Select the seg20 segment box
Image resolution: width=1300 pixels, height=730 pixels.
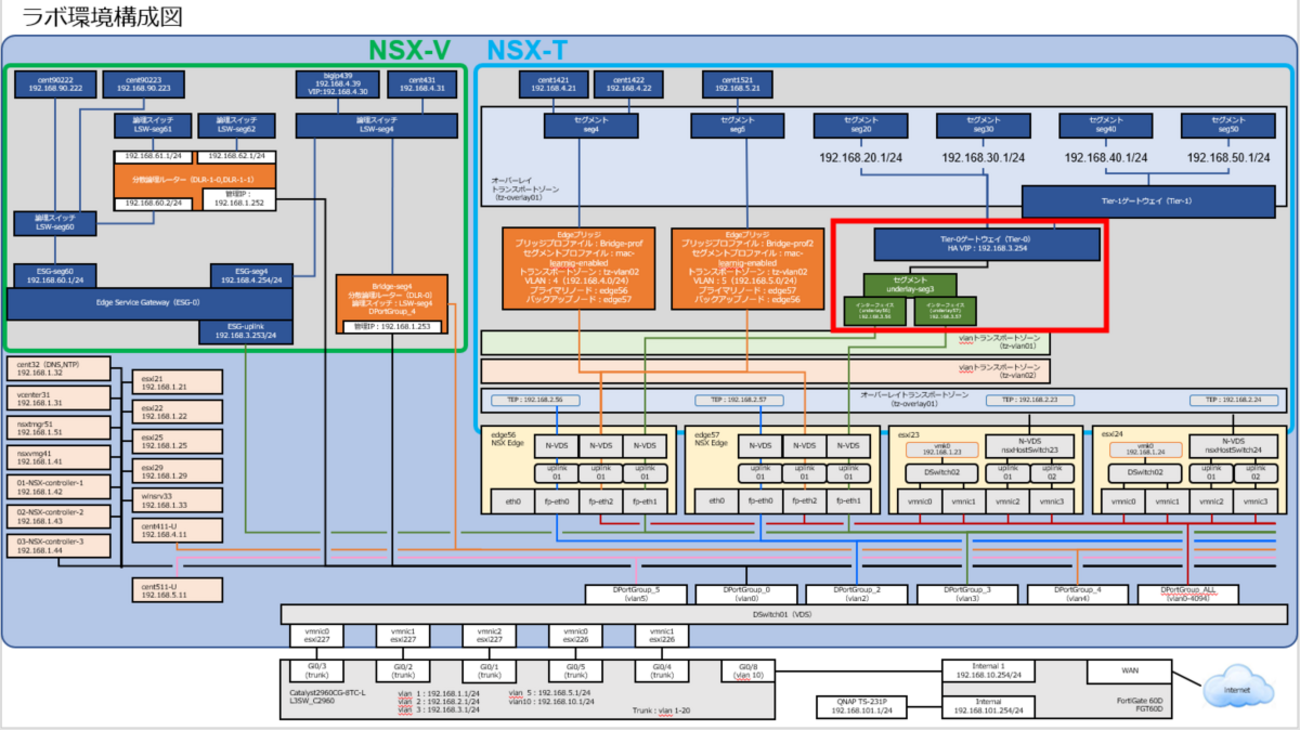(x=860, y=125)
